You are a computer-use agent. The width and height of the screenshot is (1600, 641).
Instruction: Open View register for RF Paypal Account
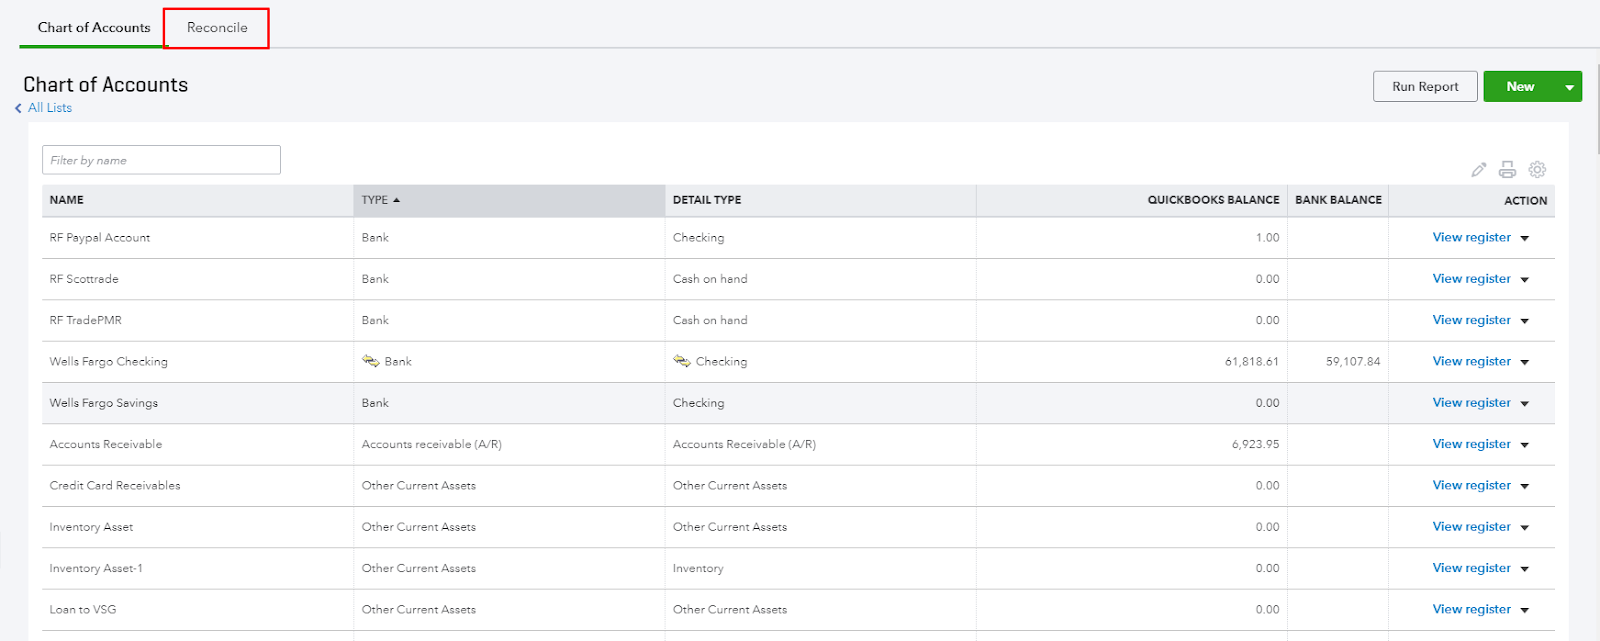[x=1471, y=237]
